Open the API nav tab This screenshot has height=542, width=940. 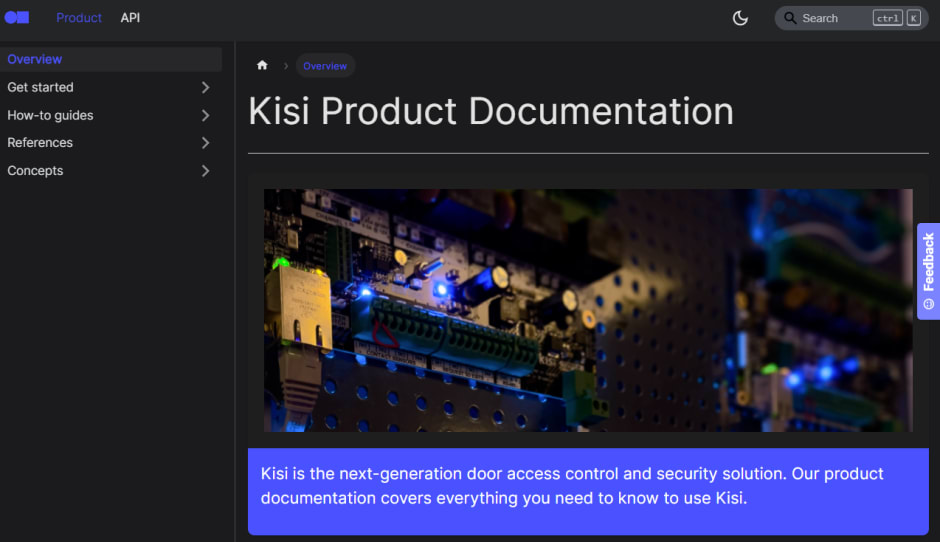(x=130, y=18)
